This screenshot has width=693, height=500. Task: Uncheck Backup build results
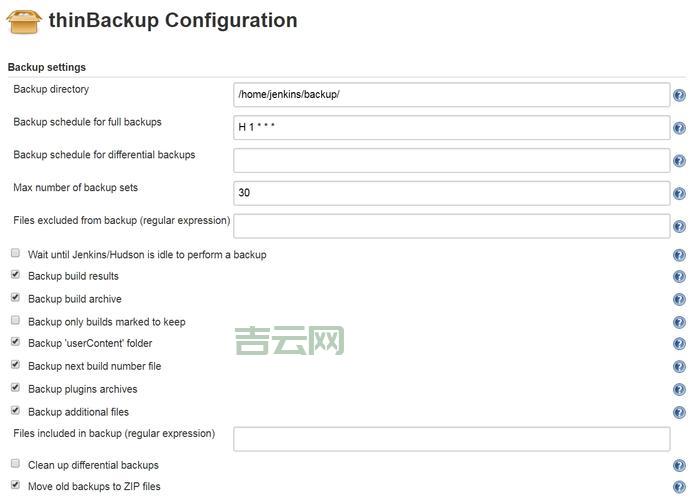(15, 275)
